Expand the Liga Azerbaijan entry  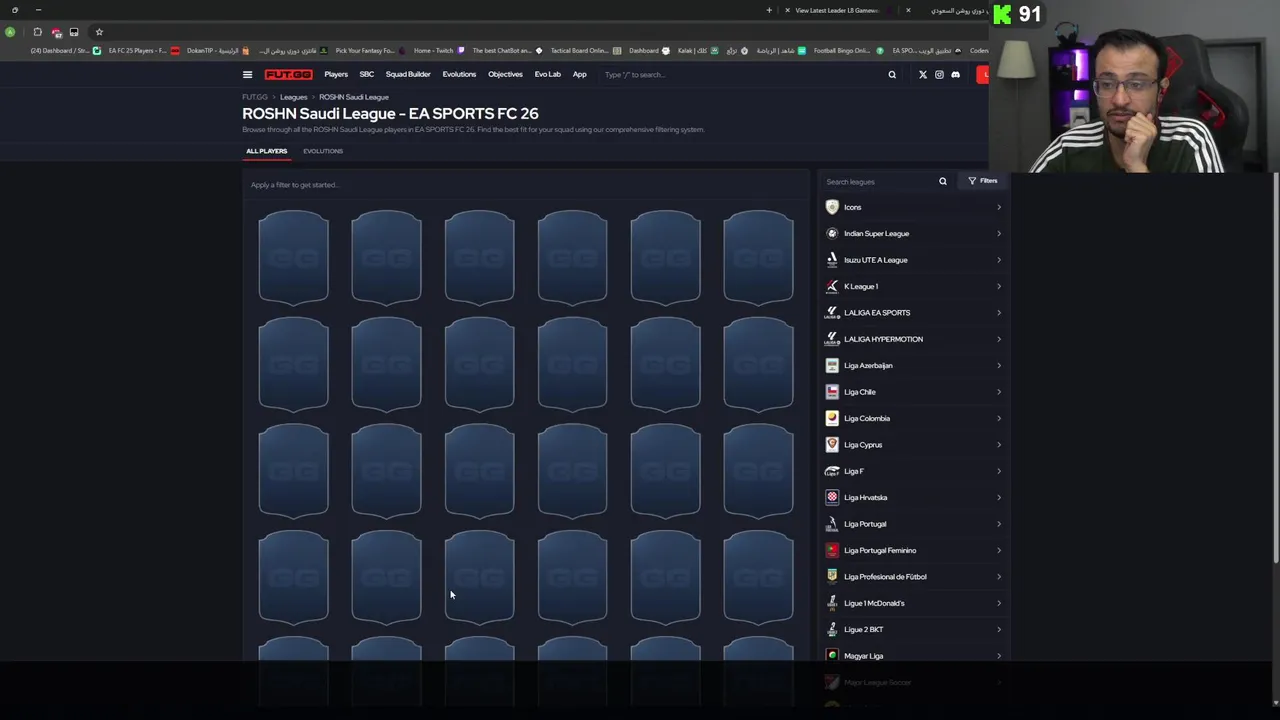998,365
